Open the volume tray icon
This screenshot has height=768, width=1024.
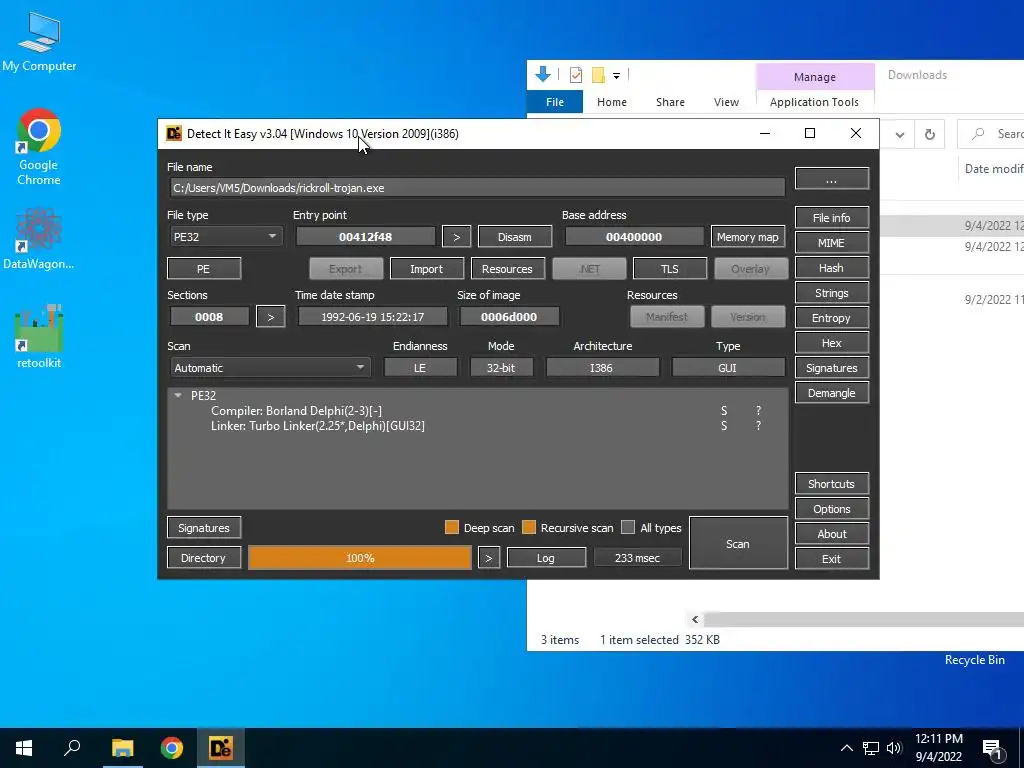tap(894, 748)
